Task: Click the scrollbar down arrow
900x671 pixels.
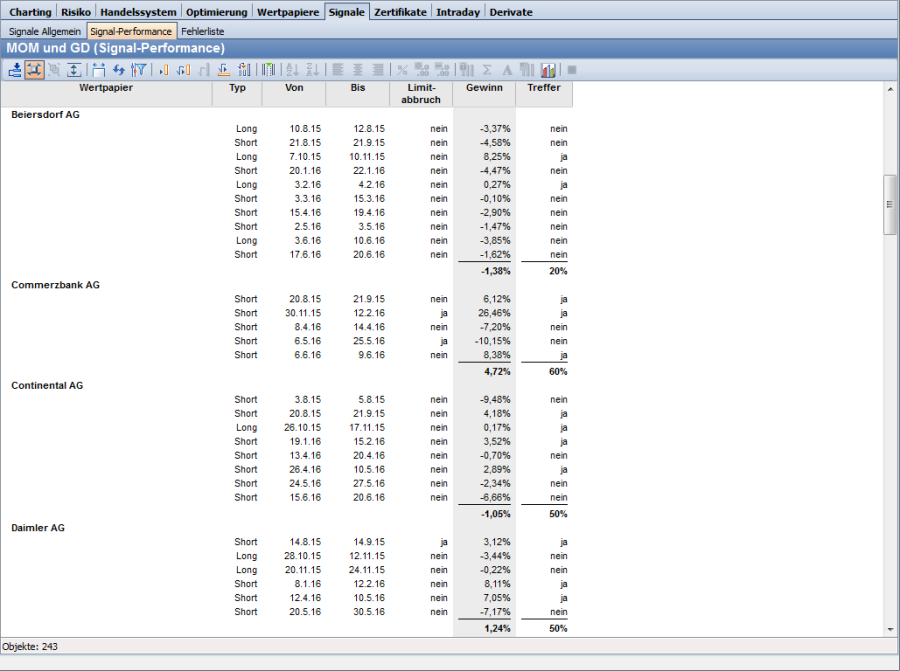Action: 890,629
